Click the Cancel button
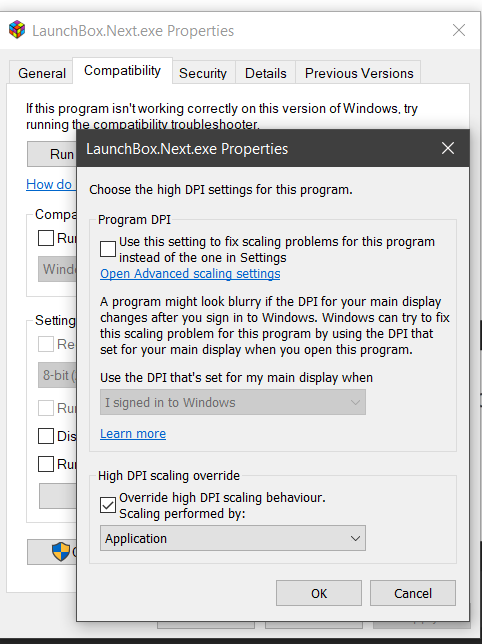This screenshot has width=482, height=644. click(x=413, y=593)
